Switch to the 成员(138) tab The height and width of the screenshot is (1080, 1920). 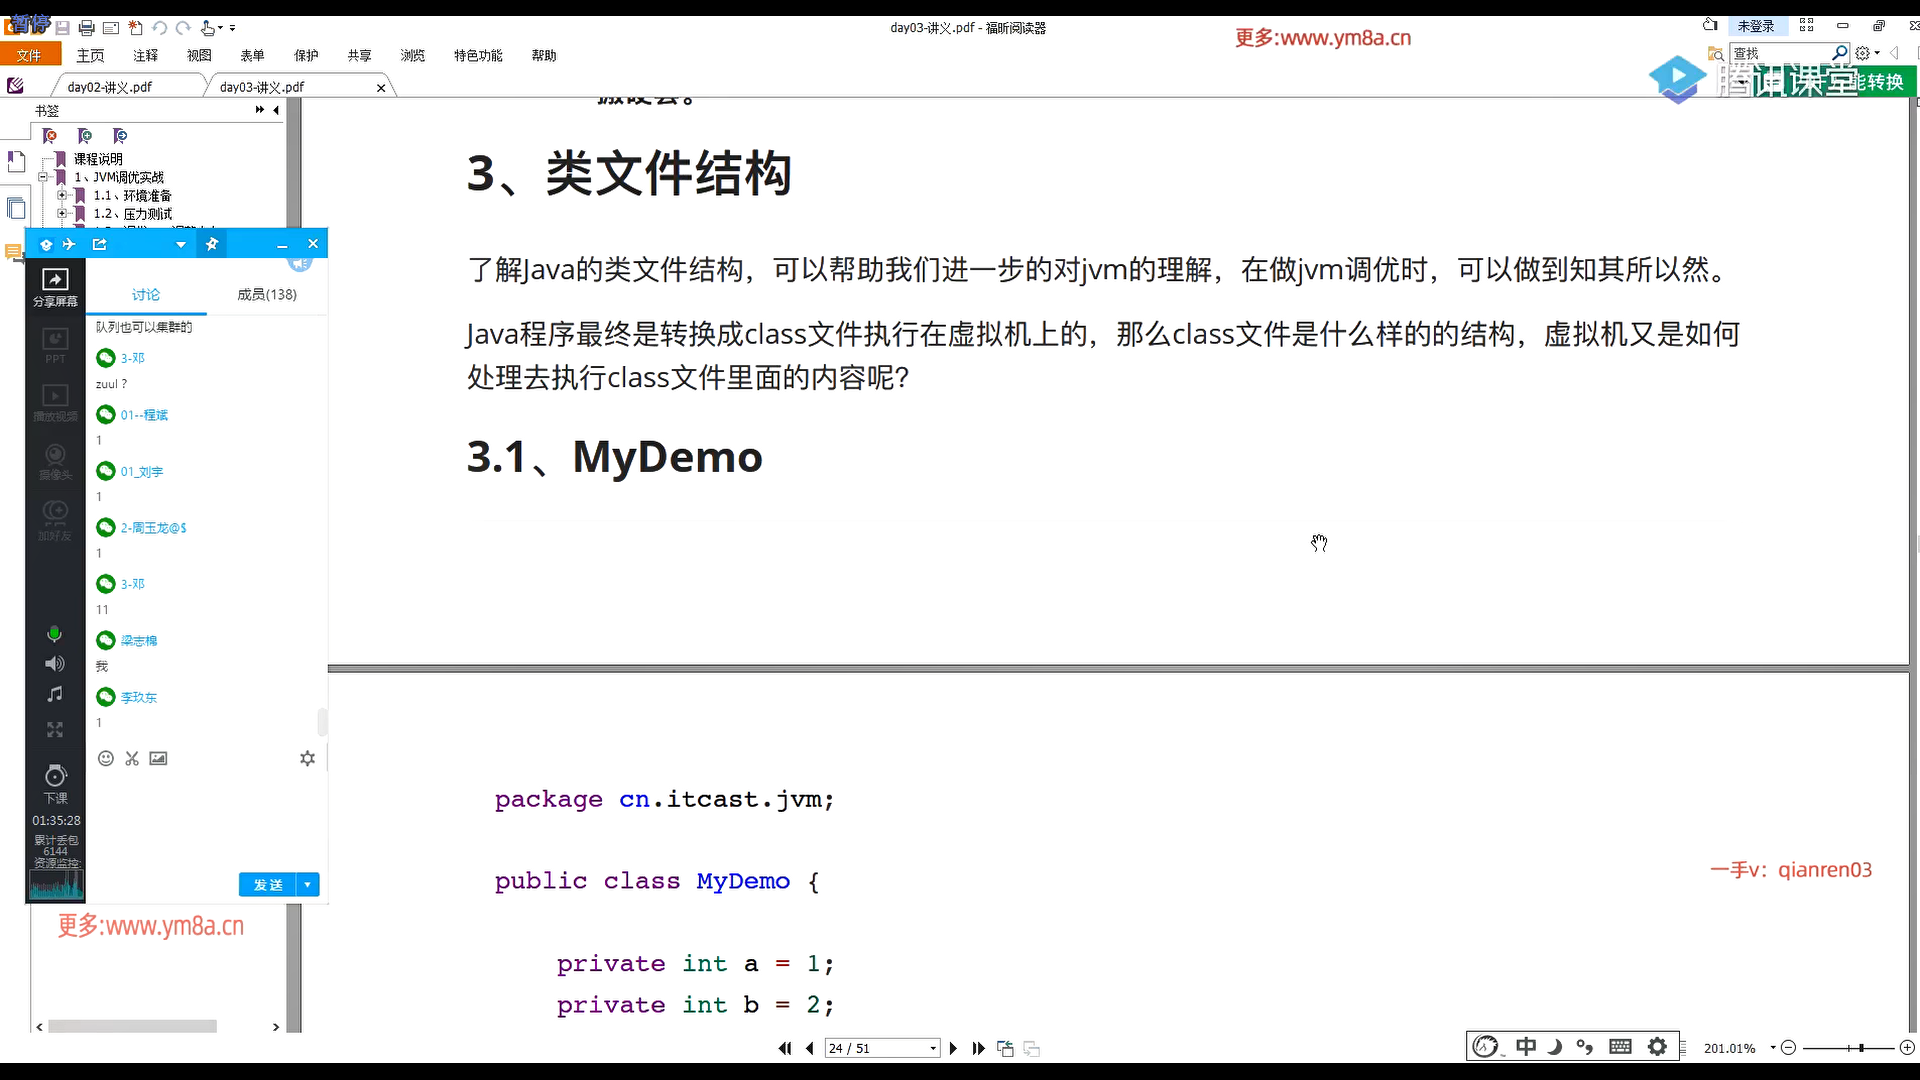tap(266, 295)
